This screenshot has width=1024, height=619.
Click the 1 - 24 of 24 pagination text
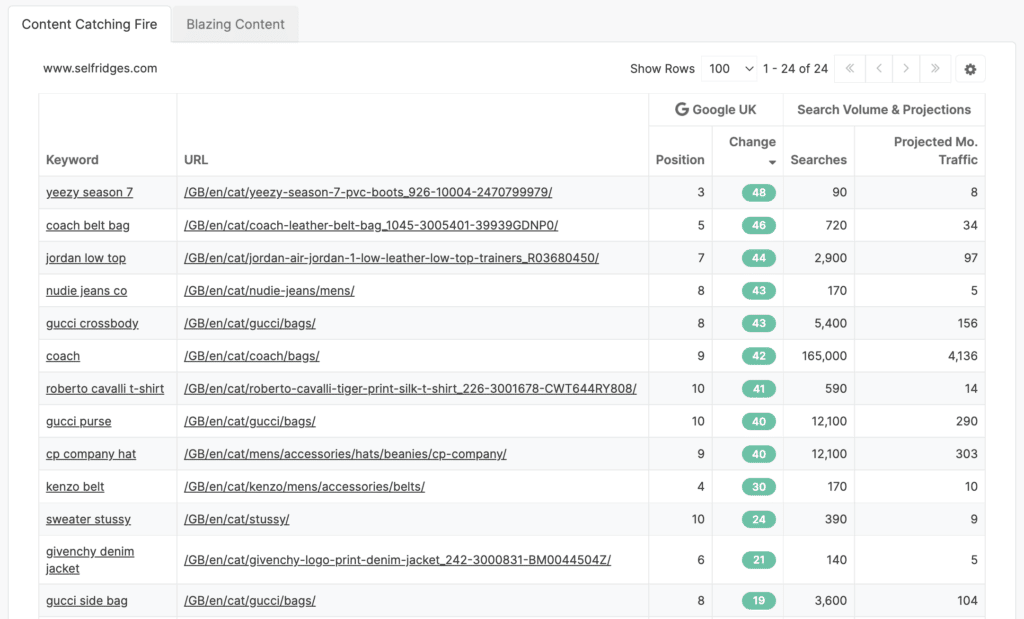795,69
